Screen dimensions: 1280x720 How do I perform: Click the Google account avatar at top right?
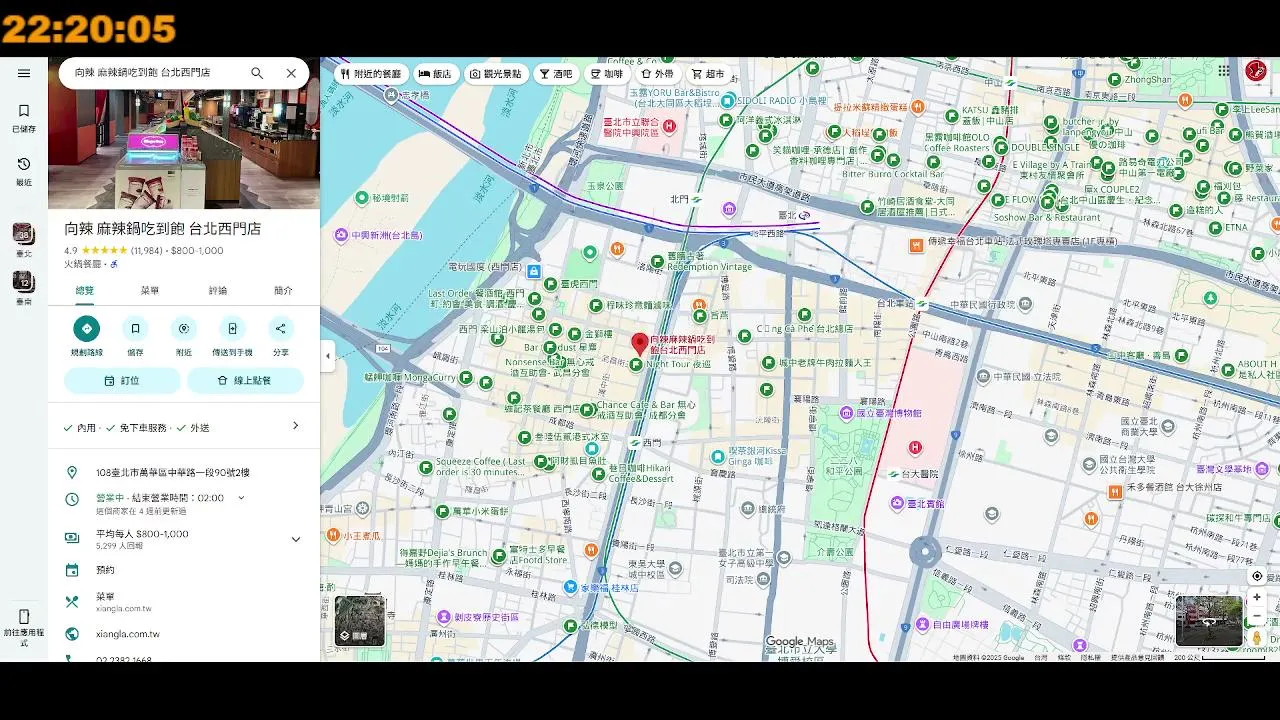coord(1256,72)
